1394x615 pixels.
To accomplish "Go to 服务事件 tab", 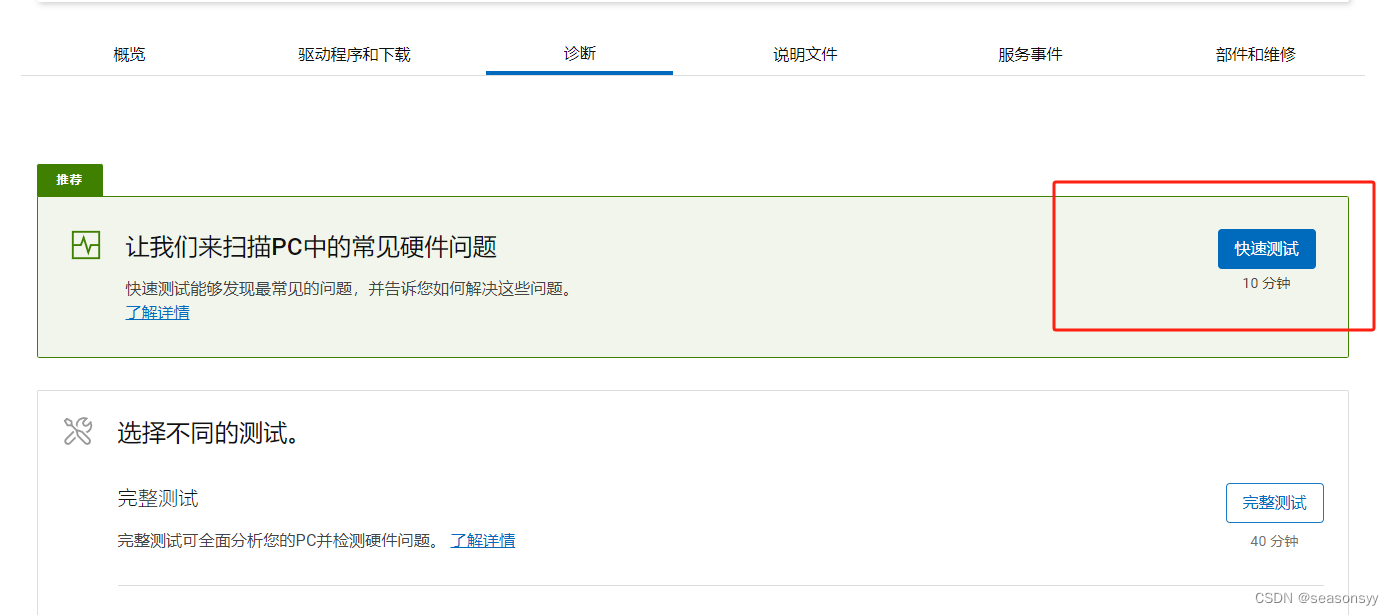I will pyautogui.click(x=1030, y=54).
